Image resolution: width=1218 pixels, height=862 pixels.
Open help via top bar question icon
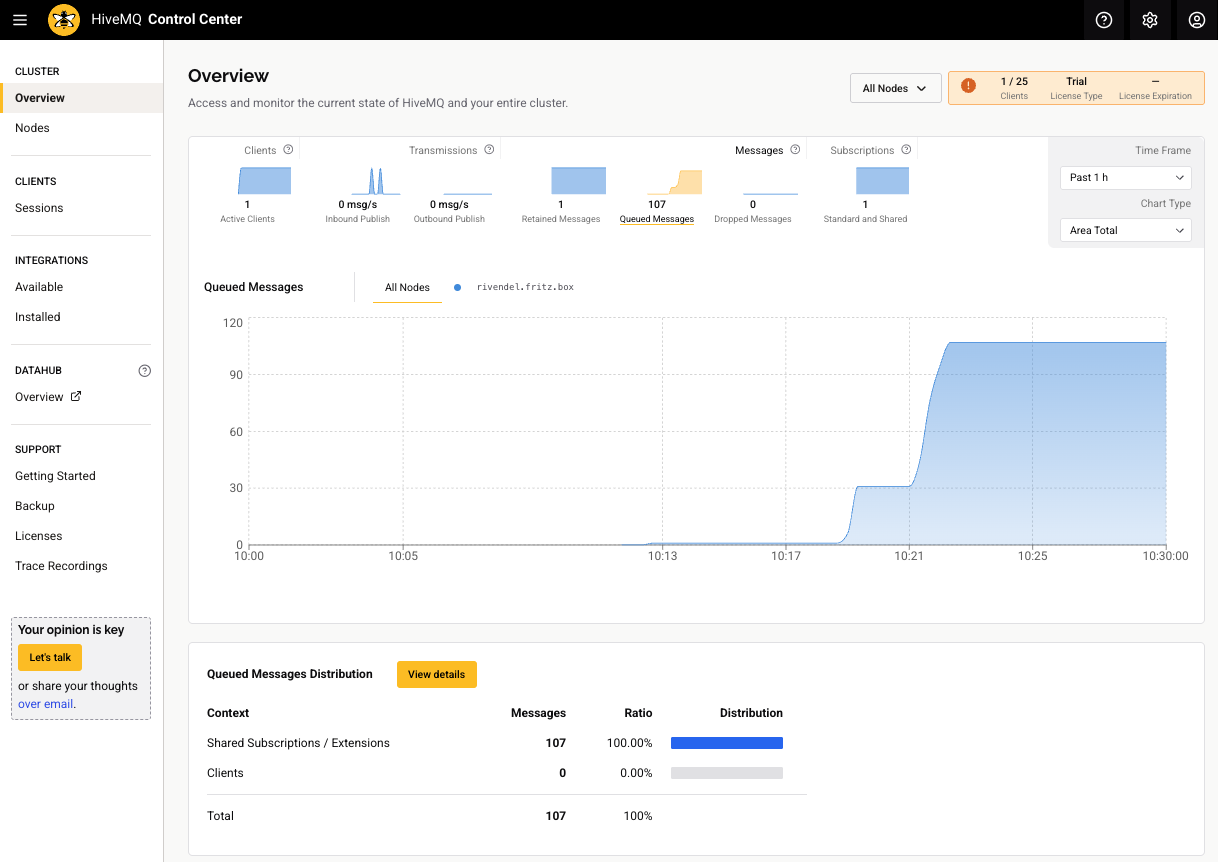point(1104,20)
